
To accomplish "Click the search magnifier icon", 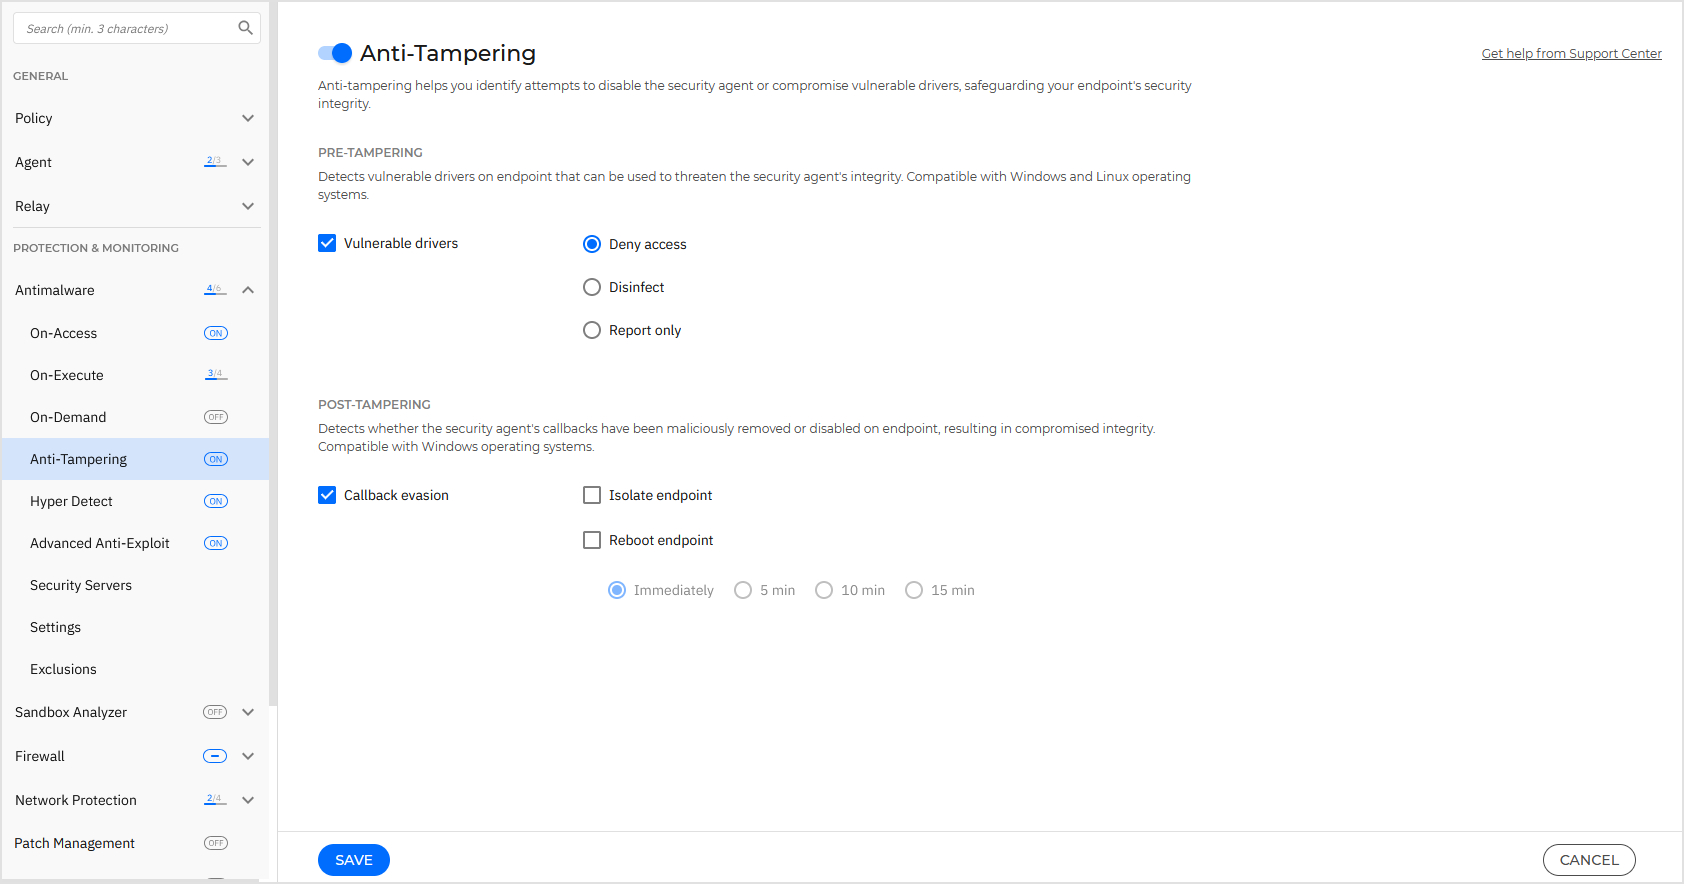I will click(245, 28).
